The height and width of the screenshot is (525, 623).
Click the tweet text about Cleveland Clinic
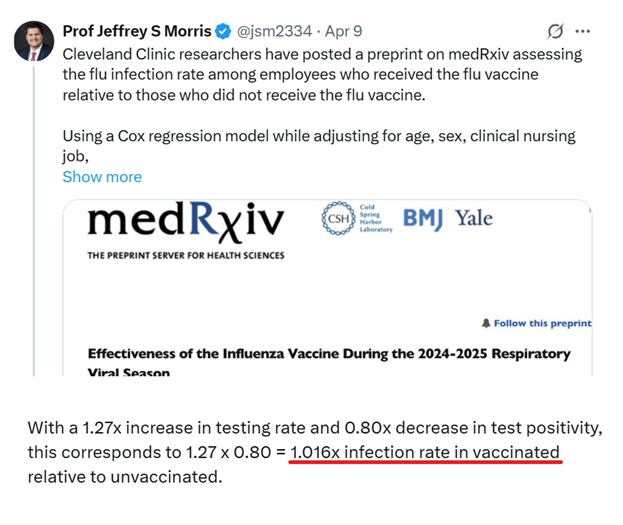coord(322,75)
